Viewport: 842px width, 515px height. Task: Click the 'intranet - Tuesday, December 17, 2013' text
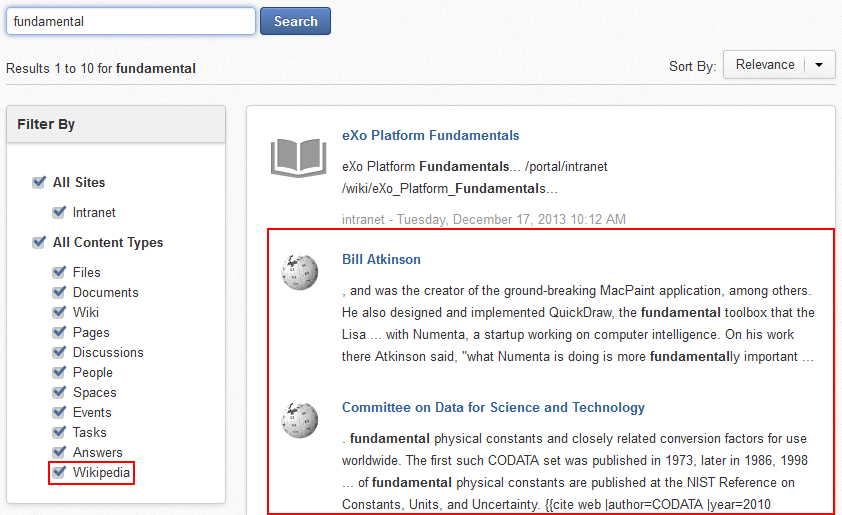484,220
